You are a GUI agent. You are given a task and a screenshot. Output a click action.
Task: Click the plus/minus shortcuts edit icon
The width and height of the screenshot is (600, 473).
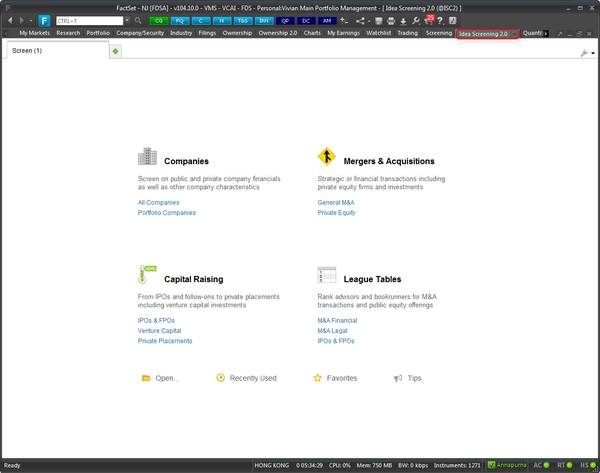click(344, 21)
